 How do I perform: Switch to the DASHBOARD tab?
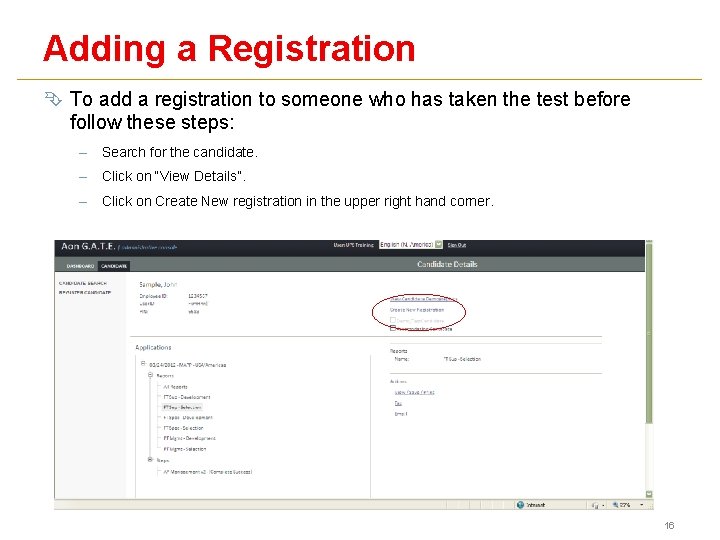[x=80, y=266]
